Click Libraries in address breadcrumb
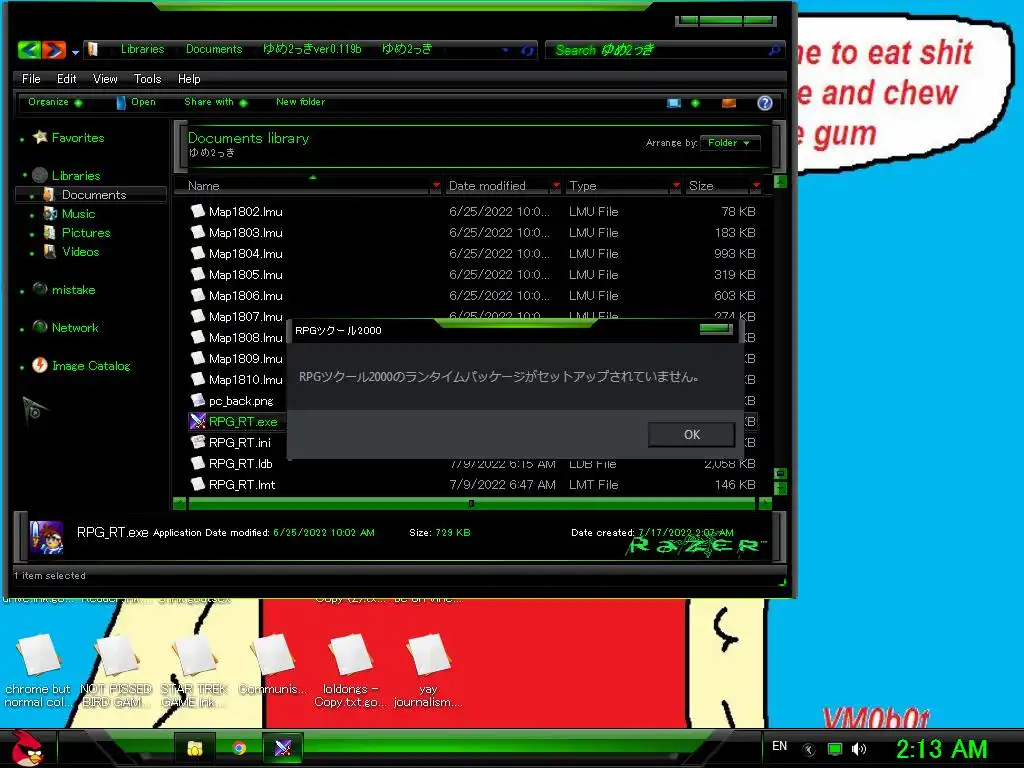 pos(142,50)
